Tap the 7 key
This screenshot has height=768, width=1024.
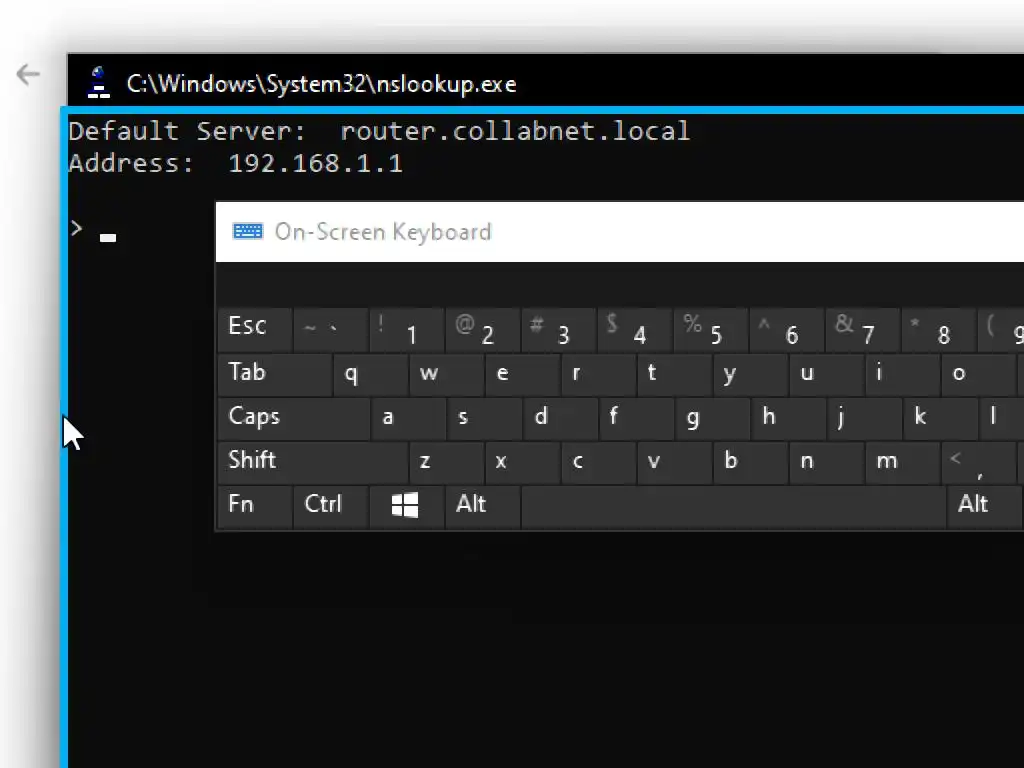pyautogui.click(x=862, y=329)
